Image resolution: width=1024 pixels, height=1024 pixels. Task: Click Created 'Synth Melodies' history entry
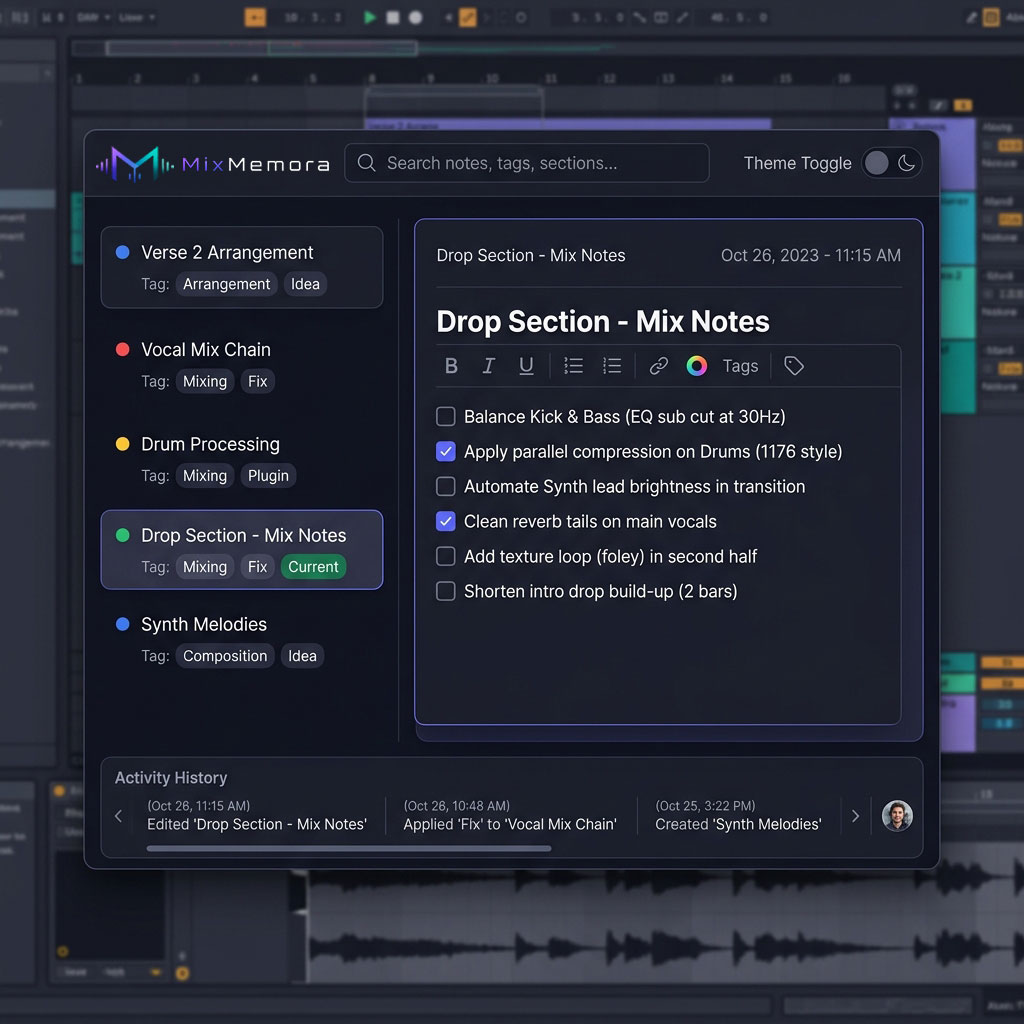(x=738, y=815)
